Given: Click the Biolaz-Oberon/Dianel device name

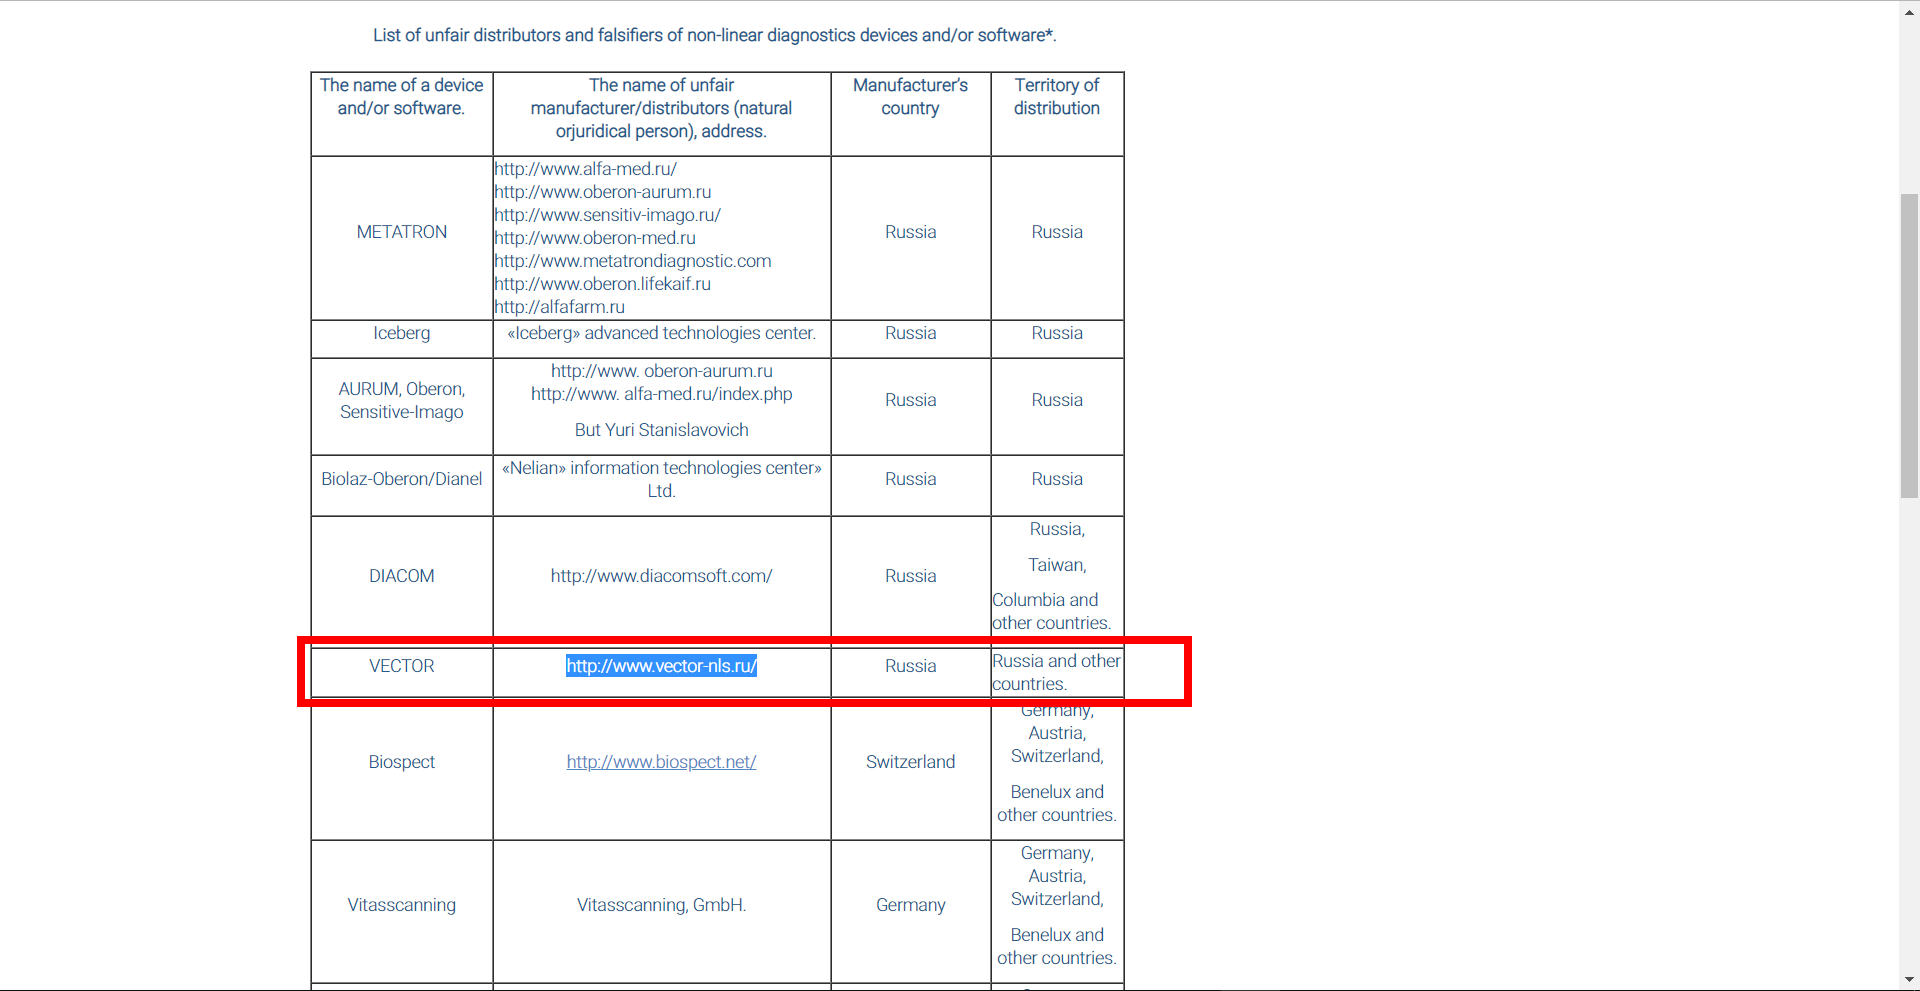Looking at the screenshot, I should pos(401,479).
